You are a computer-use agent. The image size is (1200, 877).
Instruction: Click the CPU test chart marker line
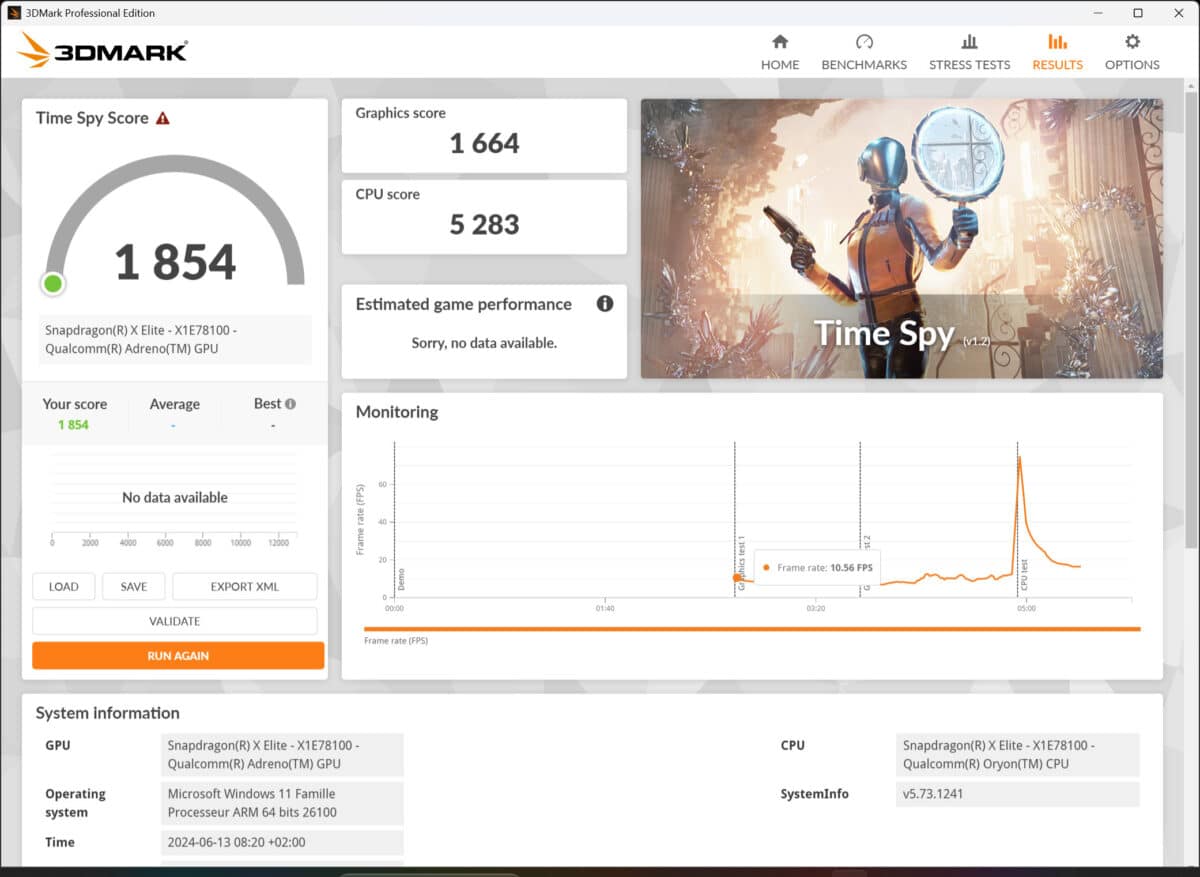[x=1018, y=520]
